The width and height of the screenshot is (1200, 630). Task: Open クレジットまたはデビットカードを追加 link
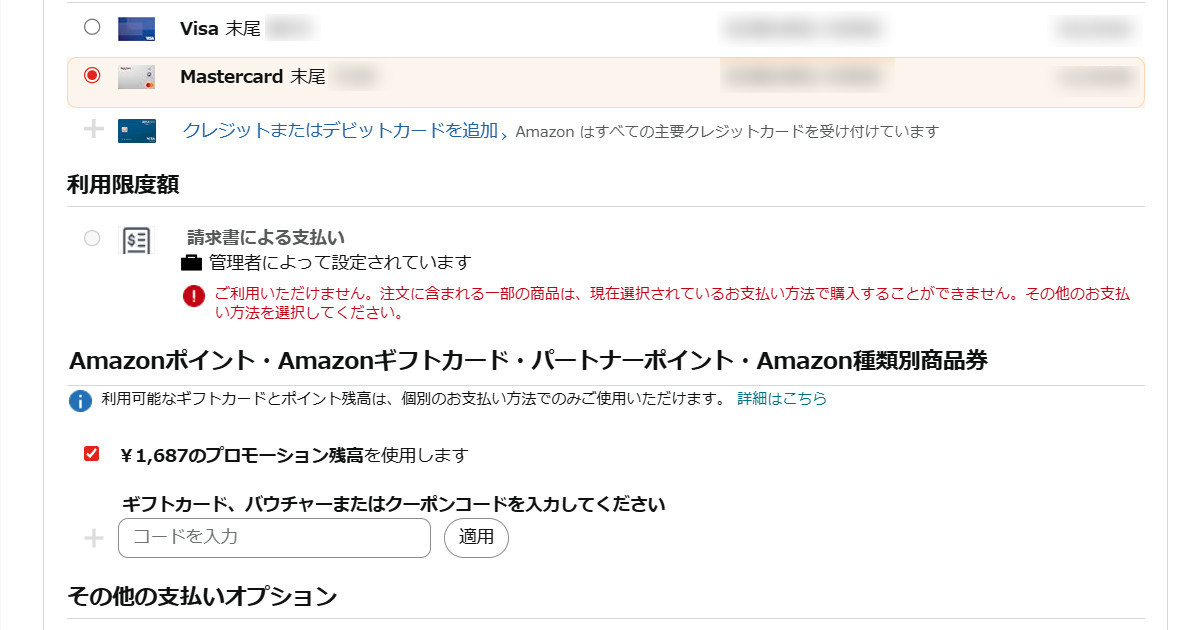point(340,130)
